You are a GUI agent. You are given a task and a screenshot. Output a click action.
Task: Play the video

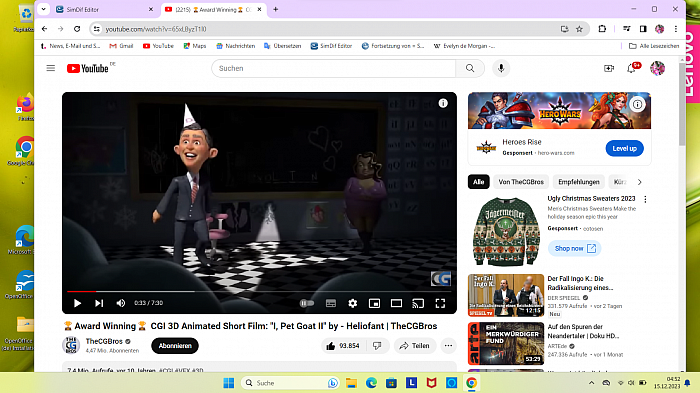click(77, 303)
